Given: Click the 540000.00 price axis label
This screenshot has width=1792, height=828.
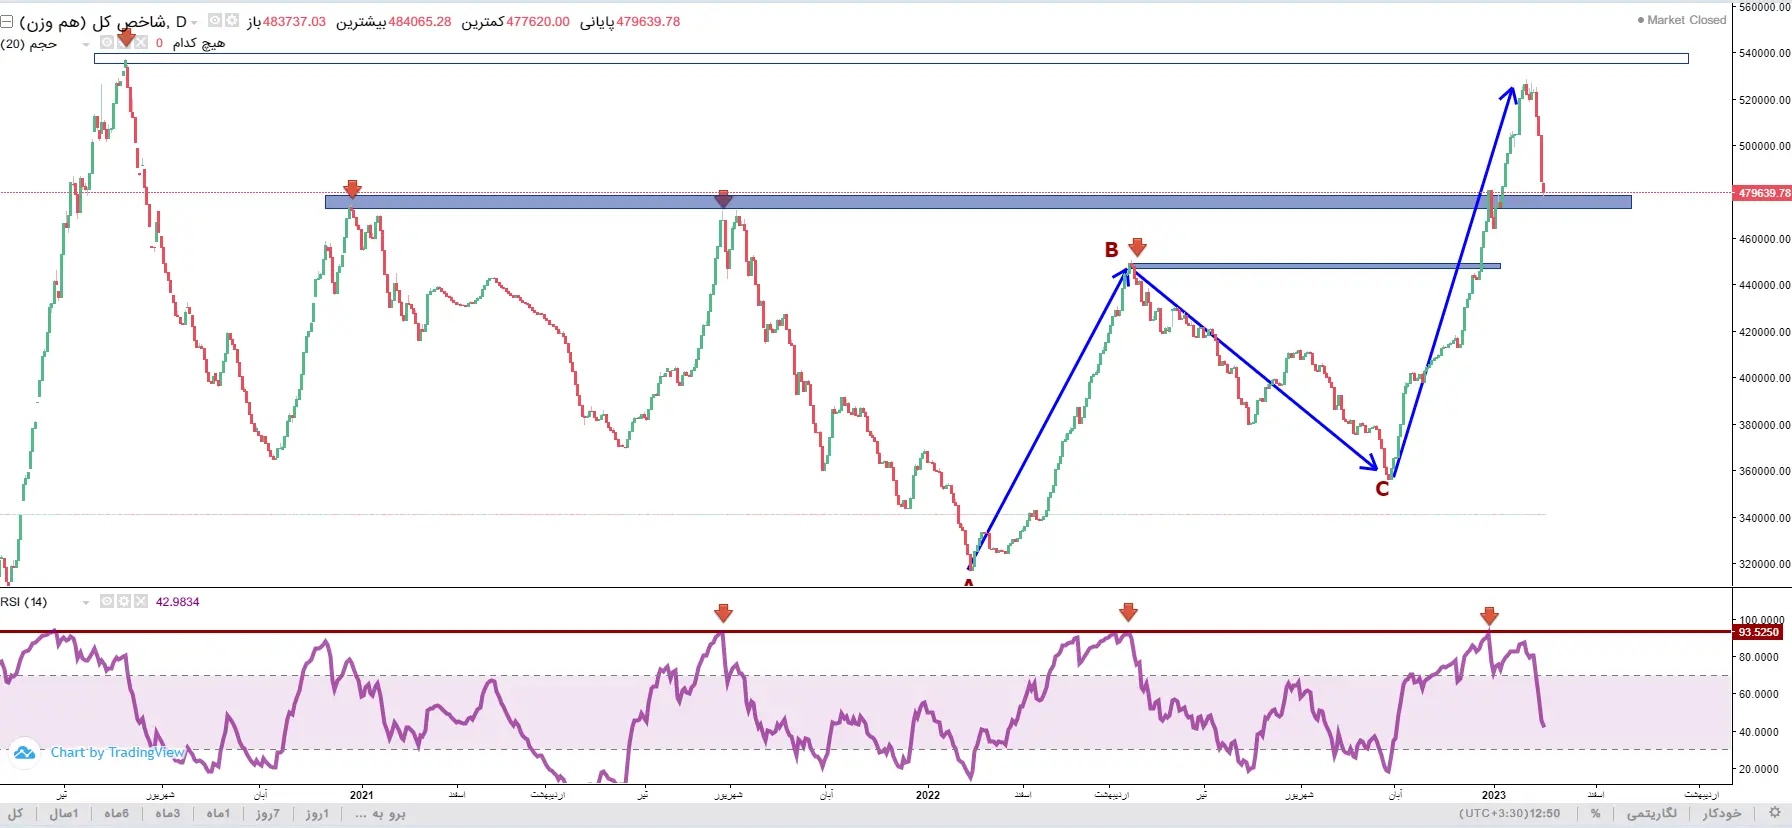Looking at the screenshot, I should click(1765, 53).
